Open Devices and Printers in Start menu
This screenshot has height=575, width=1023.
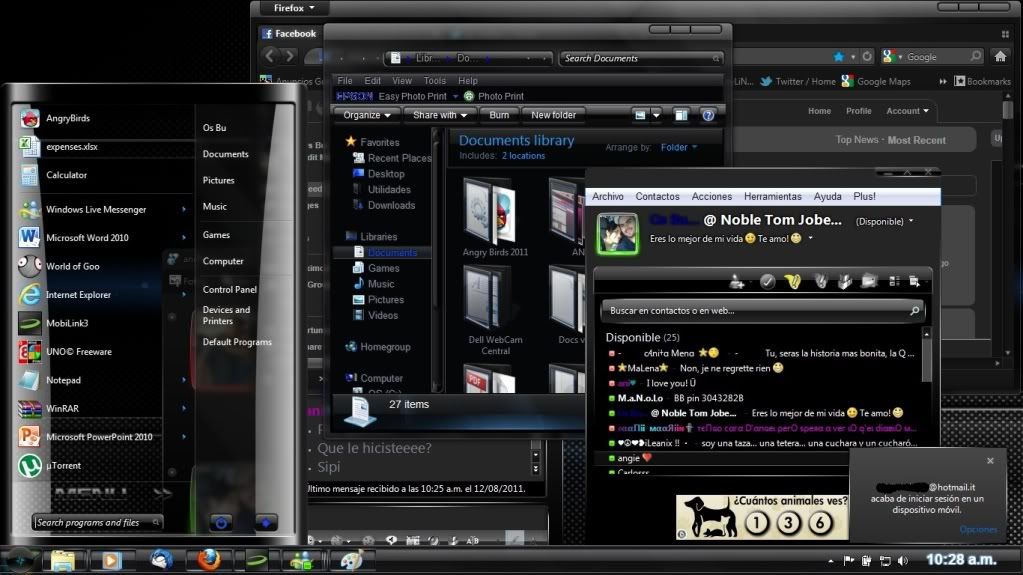point(226,315)
